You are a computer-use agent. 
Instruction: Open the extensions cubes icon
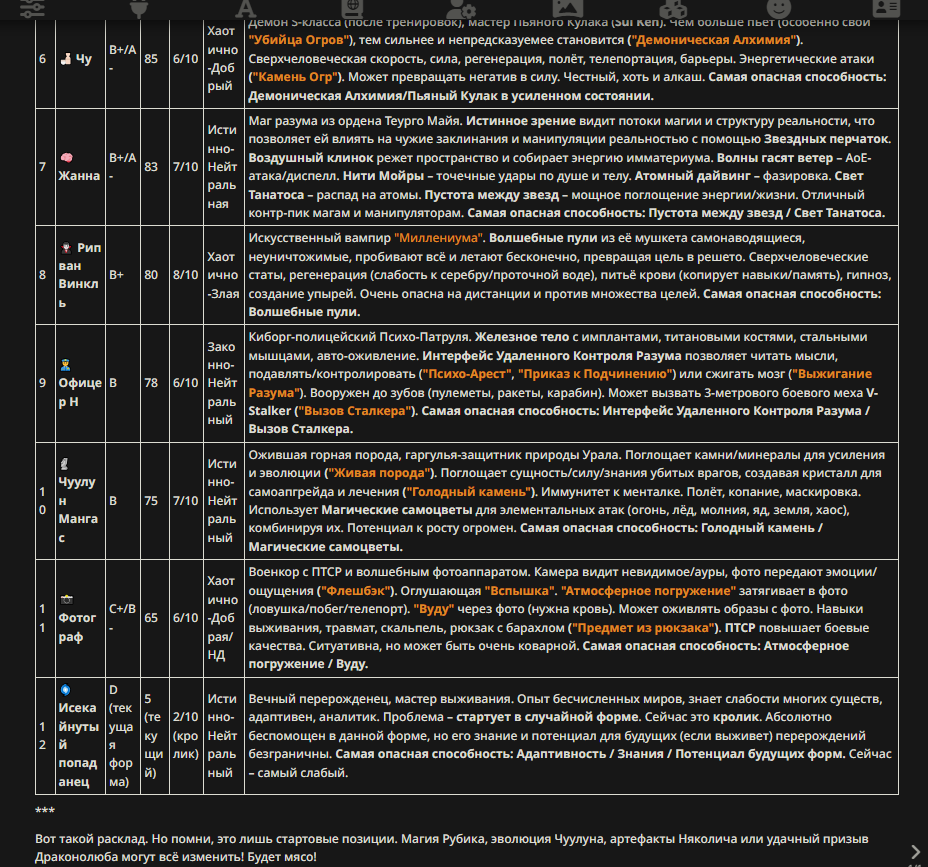click(x=674, y=8)
